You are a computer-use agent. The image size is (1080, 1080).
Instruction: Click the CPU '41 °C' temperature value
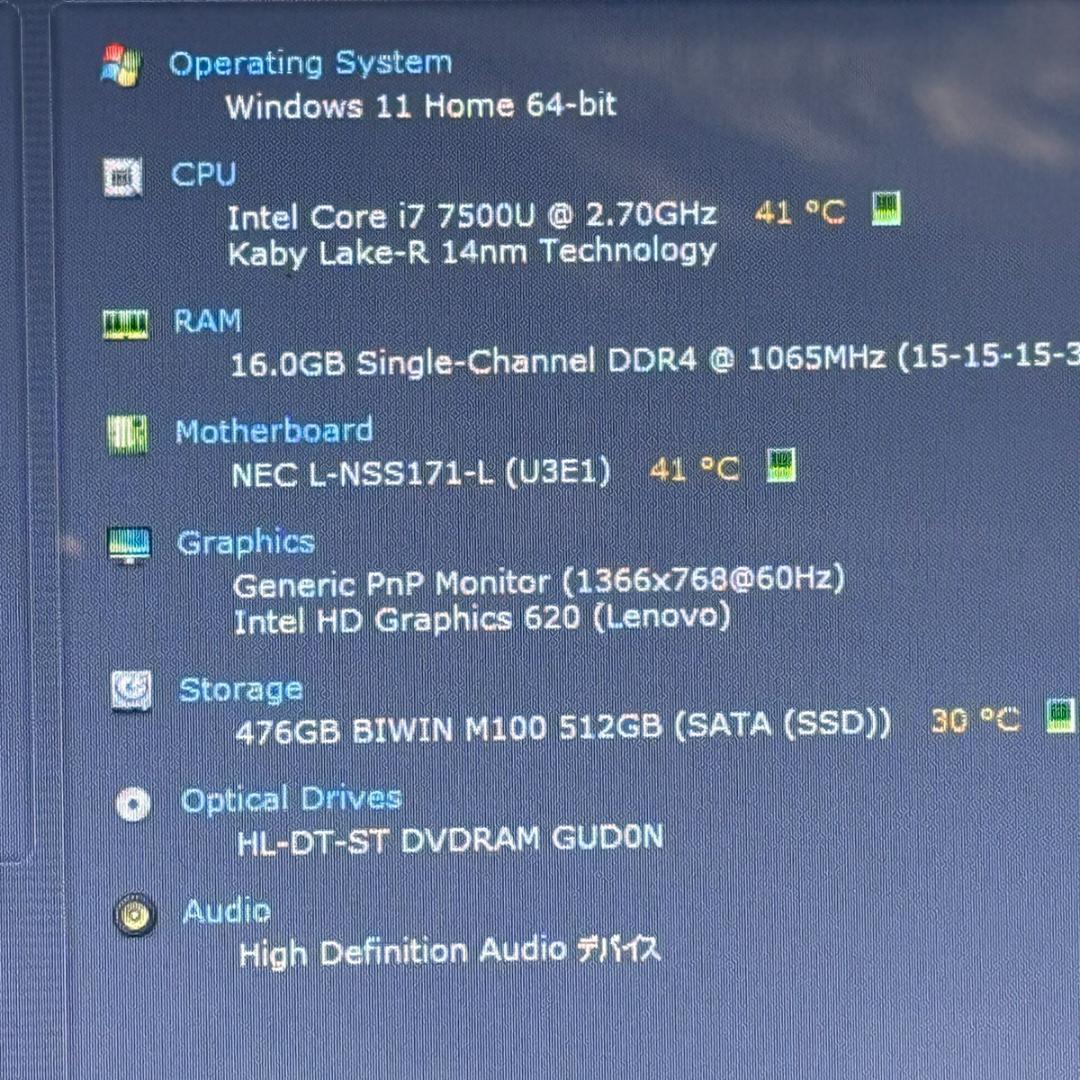pos(800,212)
